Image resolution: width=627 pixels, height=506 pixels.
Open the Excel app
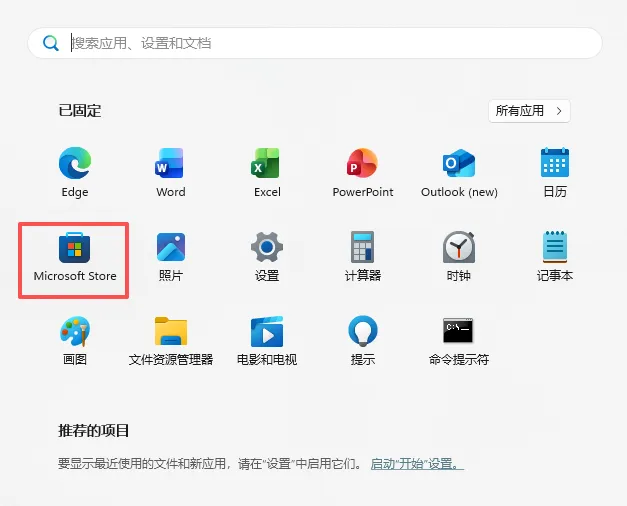click(267, 172)
